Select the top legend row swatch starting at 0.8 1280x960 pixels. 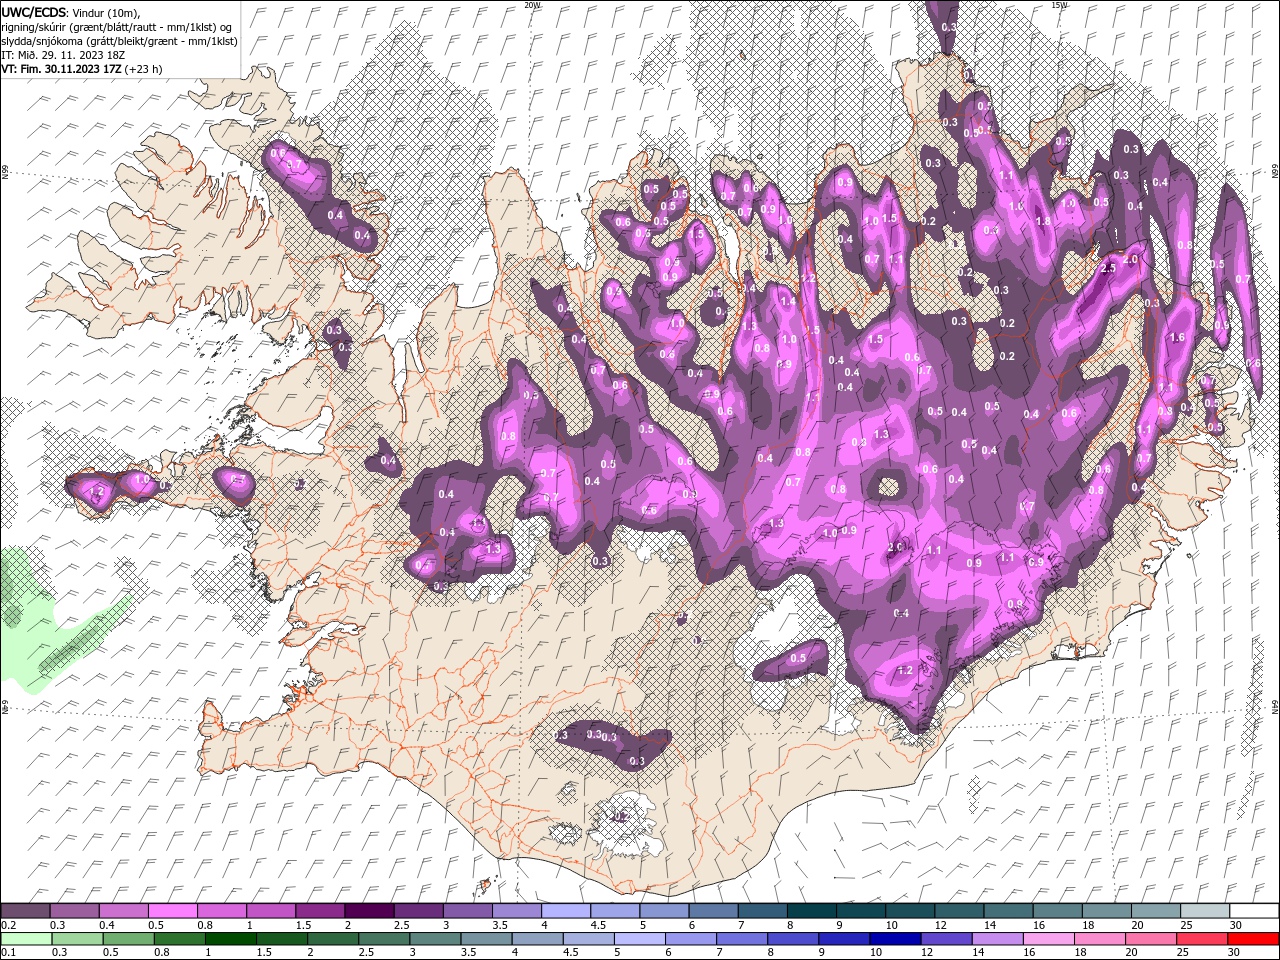[x=221, y=911]
